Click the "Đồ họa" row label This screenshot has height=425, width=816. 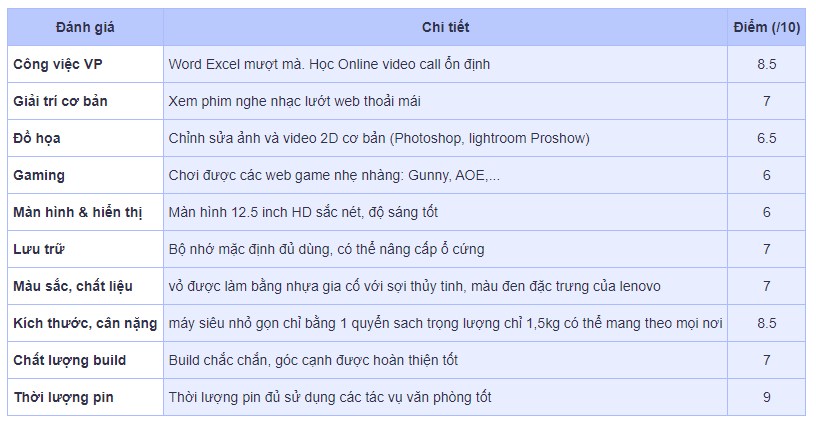(37, 138)
